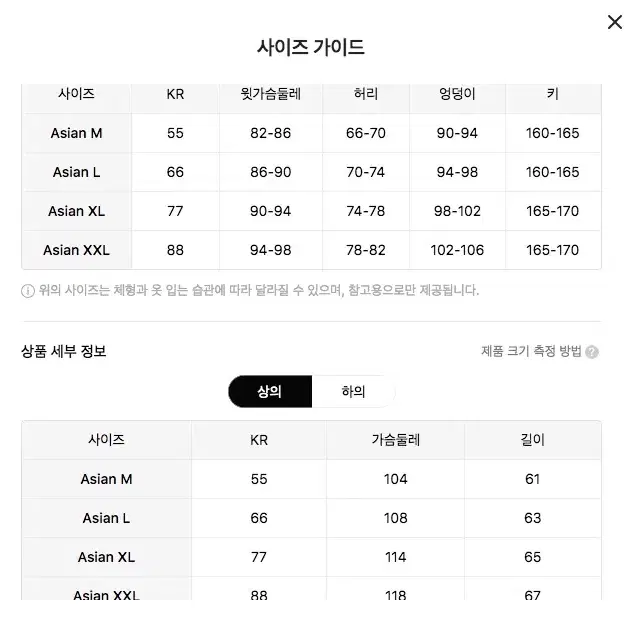This screenshot has height=624, width=624.
Task: Click the 상품 세부 정보 heading
Action: pyautogui.click(x=64, y=351)
